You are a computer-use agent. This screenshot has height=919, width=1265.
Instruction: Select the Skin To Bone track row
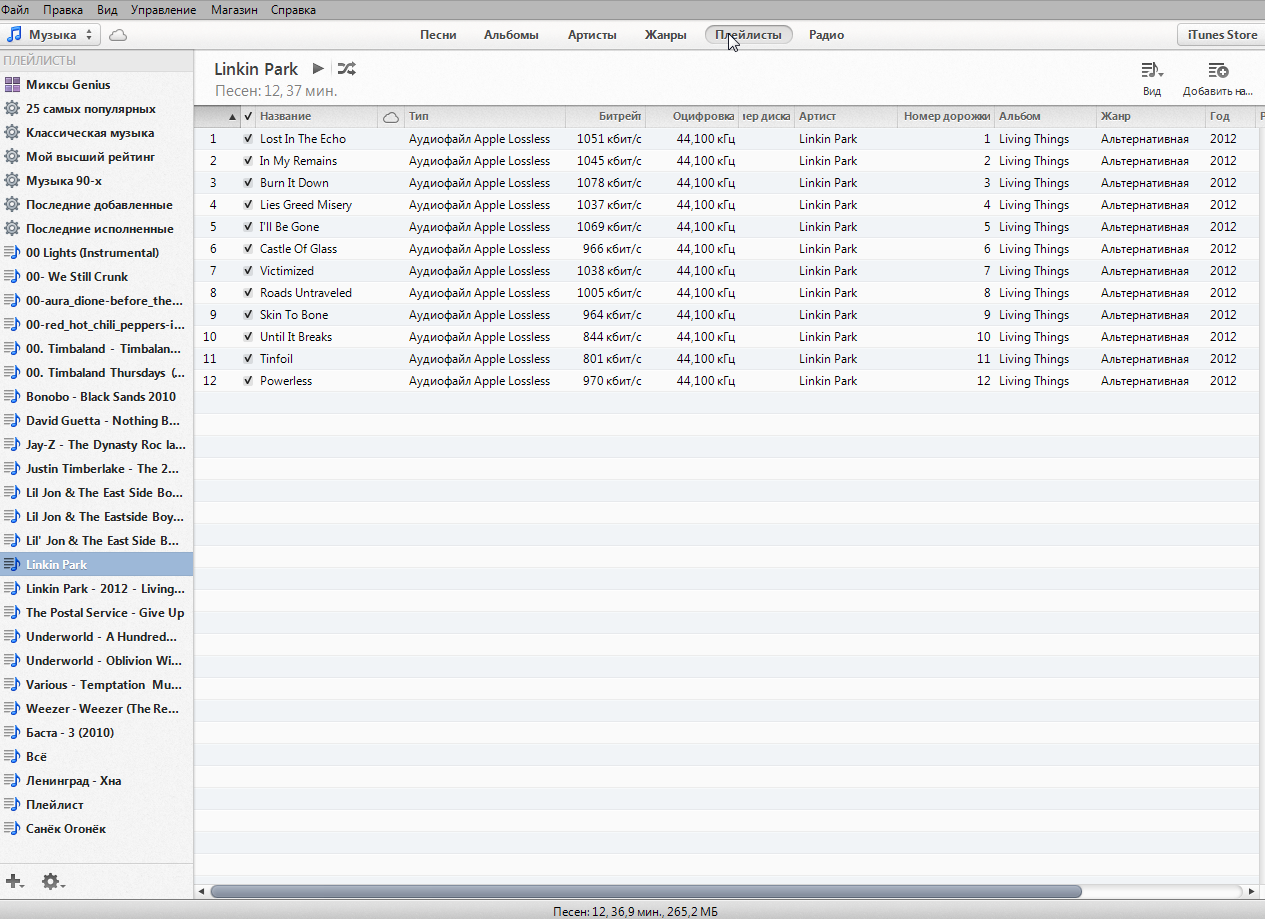726,315
